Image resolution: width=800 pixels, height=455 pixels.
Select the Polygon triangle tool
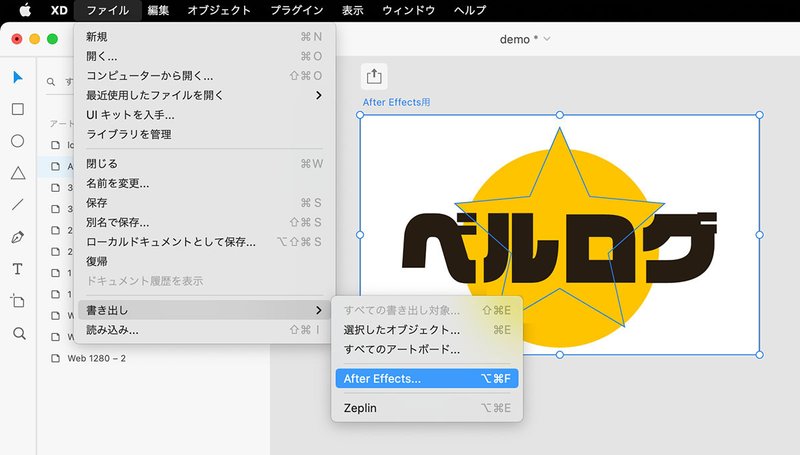18,173
